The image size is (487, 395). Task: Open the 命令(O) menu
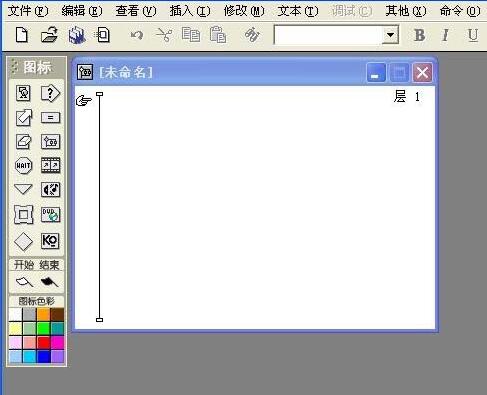(460, 11)
